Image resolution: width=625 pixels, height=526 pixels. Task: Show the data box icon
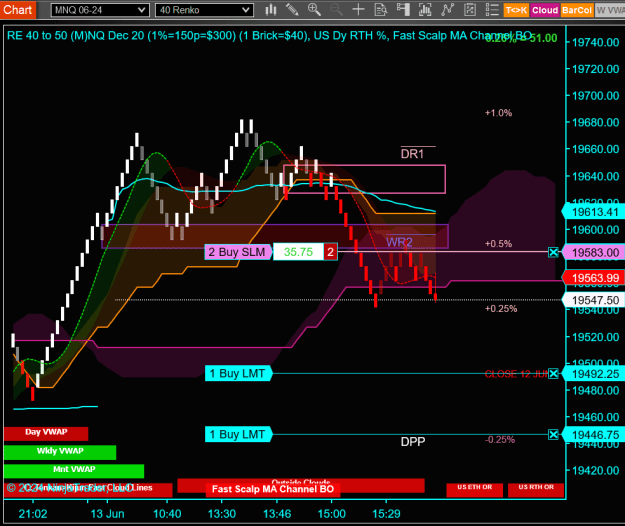[x=381, y=10]
